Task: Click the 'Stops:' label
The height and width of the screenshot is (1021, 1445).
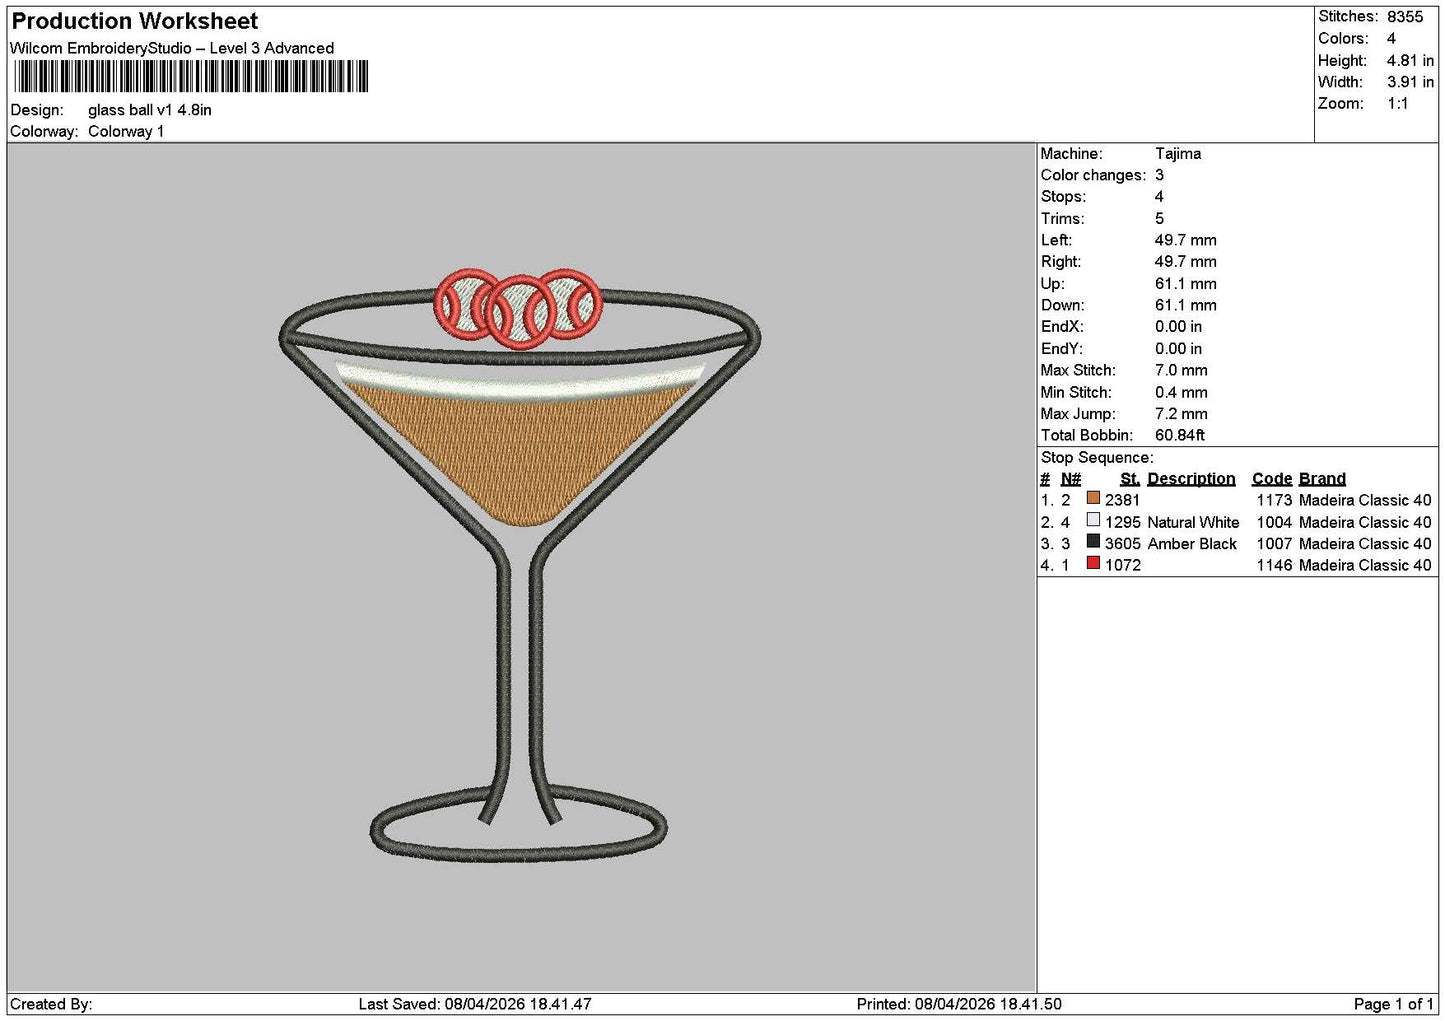Action: pyautogui.click(x=1063, y=197)
